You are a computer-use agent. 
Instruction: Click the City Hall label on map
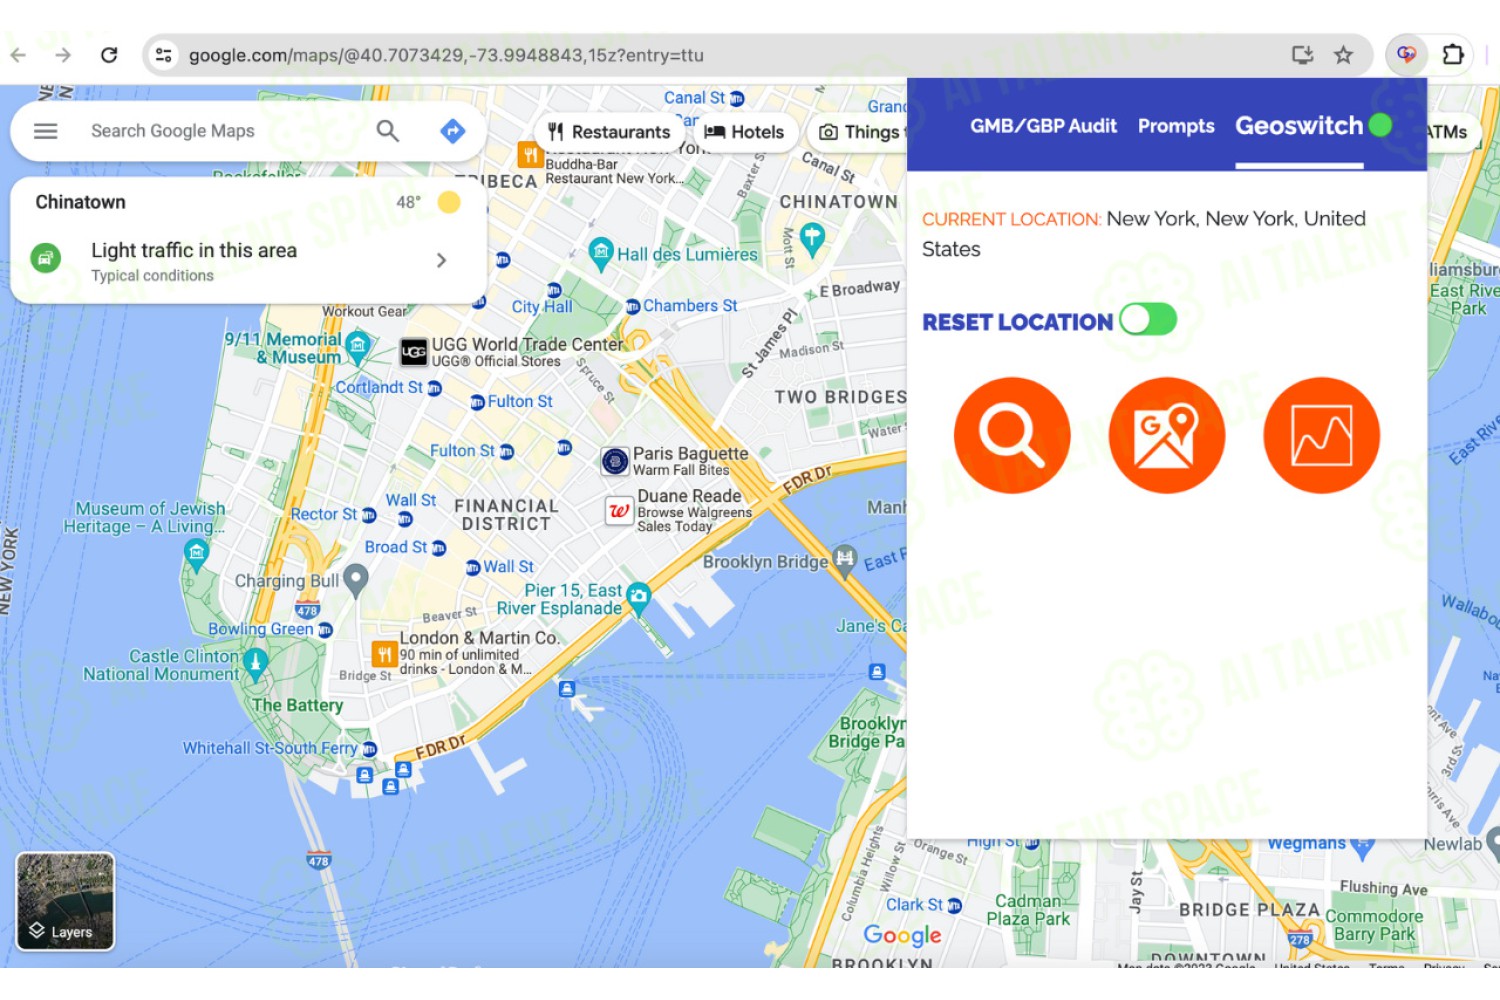(542, 307)
